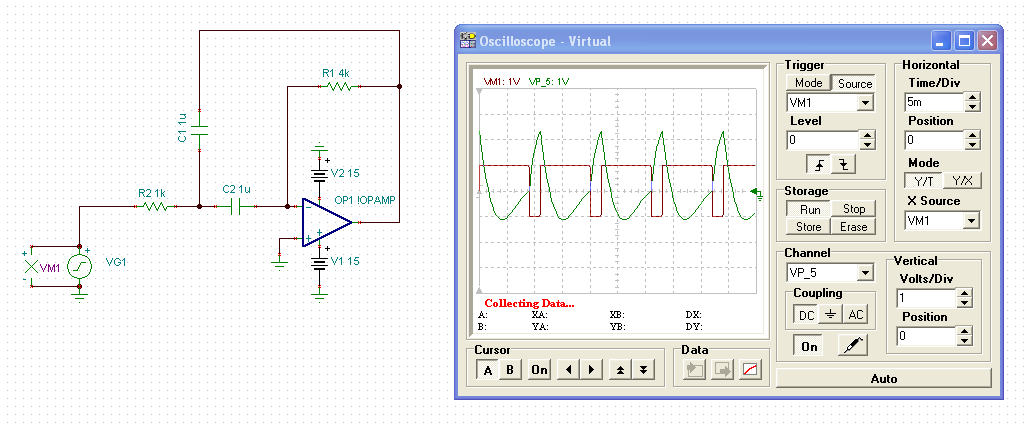Increase vertical Position value
Screen dimensions: 1024x429
[965, 332]
